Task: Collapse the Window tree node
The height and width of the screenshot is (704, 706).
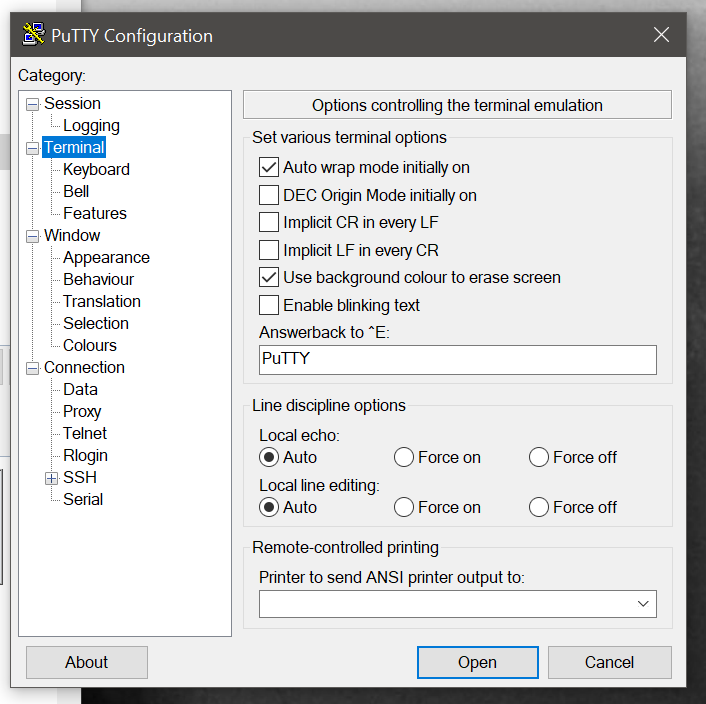Action: tap(32, 236)
